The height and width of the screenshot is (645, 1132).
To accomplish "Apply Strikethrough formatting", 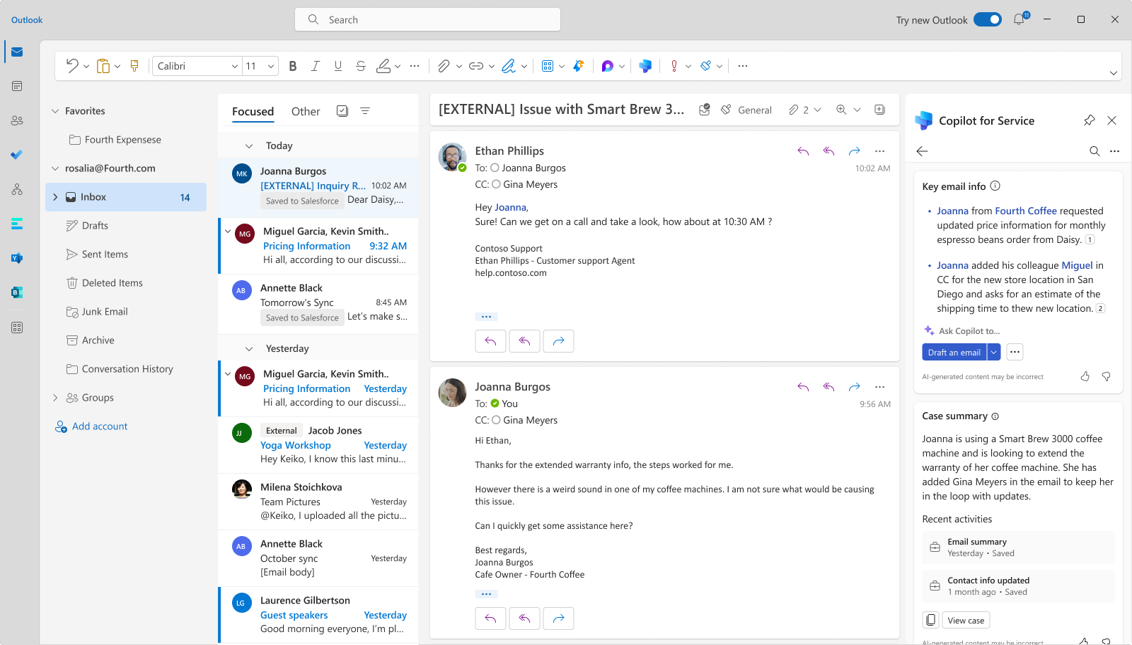I will pyautogui.click(x=360, y=66).
